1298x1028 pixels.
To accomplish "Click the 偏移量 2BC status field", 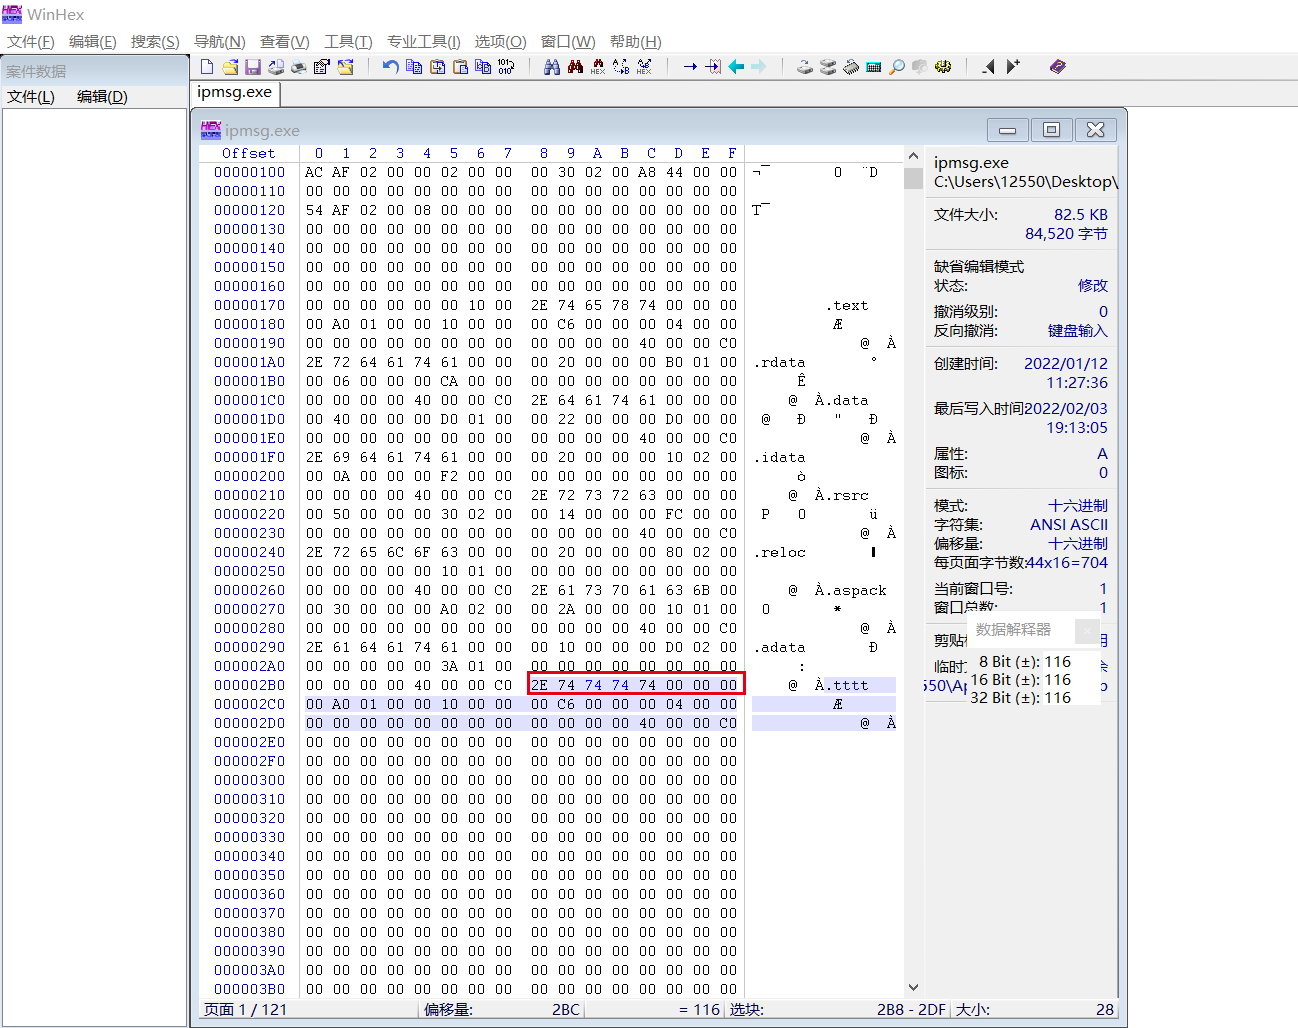I will [x=502, y=1009].
